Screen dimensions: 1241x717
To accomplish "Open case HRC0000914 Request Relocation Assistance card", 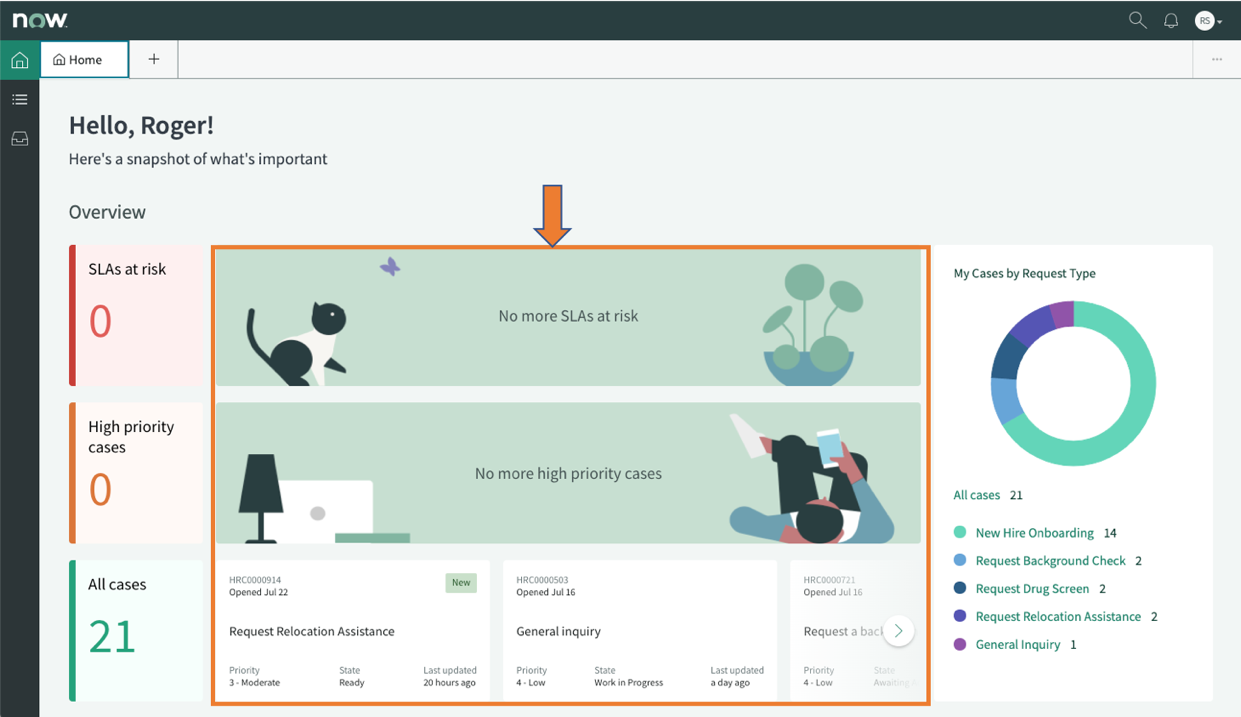I will [353, 630].
